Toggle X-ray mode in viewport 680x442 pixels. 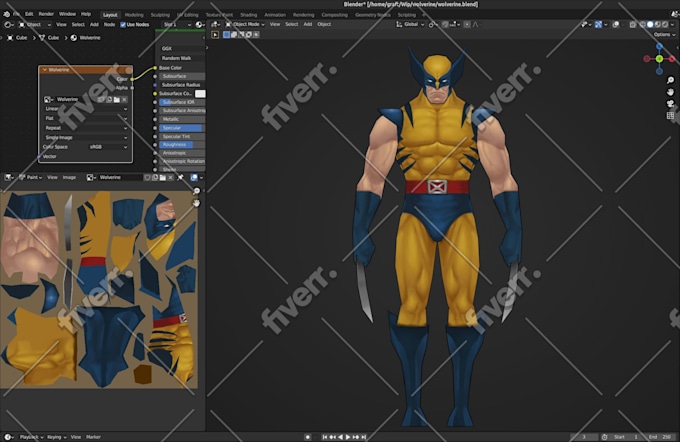coord(633,25)
